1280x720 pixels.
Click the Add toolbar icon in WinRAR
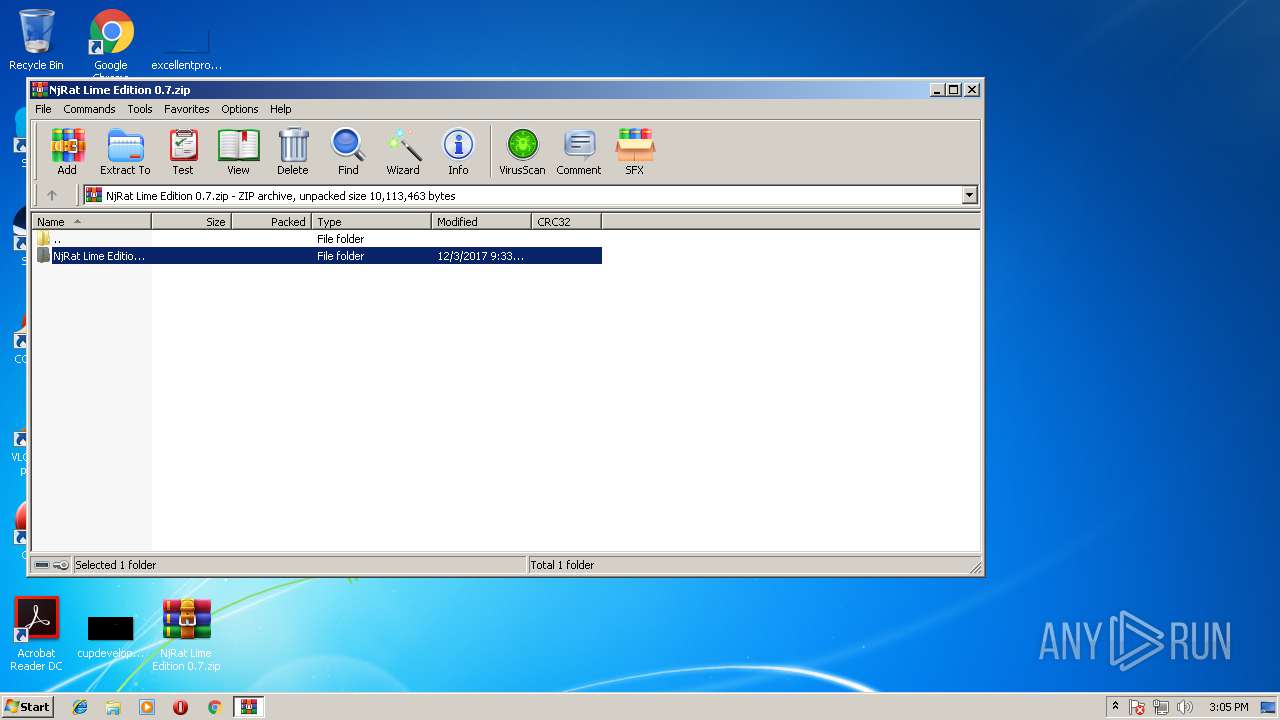point(67,152)
